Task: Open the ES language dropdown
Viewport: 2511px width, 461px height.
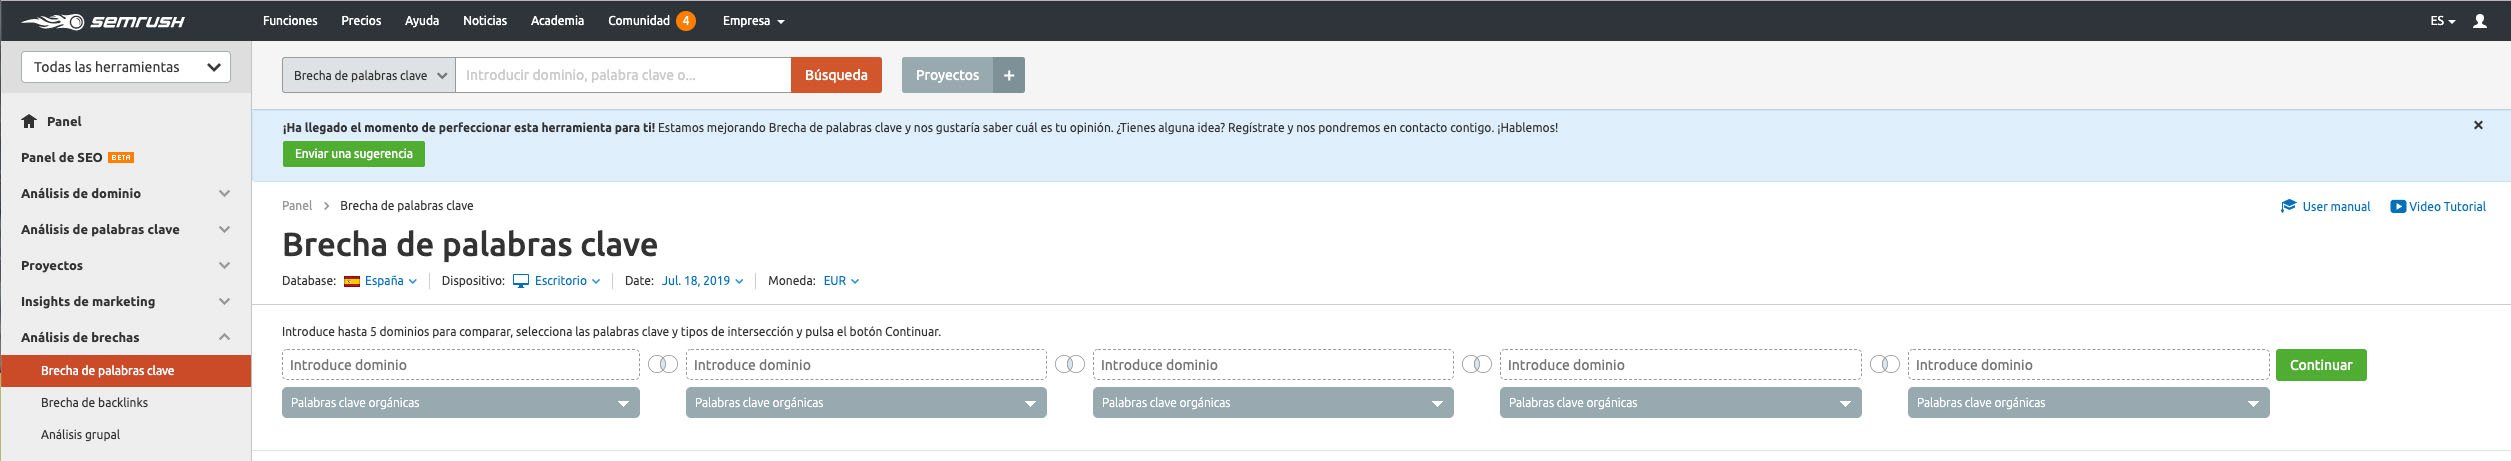Action: click(x=2443, y=21)
